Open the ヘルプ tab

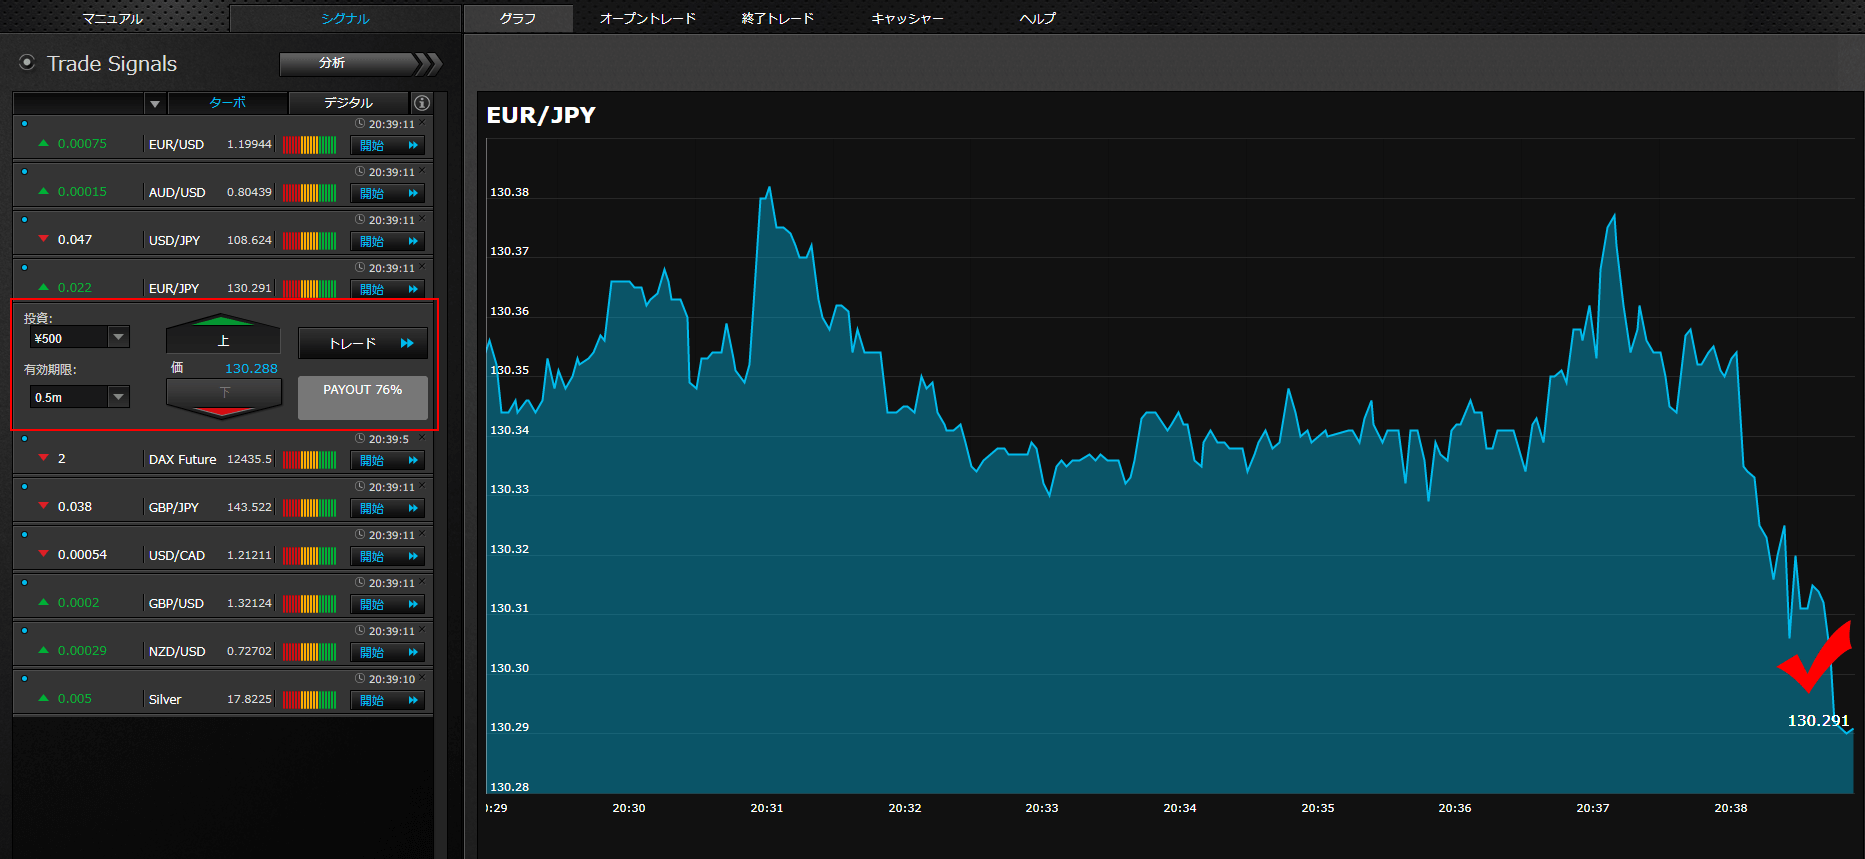(1037, 18)
